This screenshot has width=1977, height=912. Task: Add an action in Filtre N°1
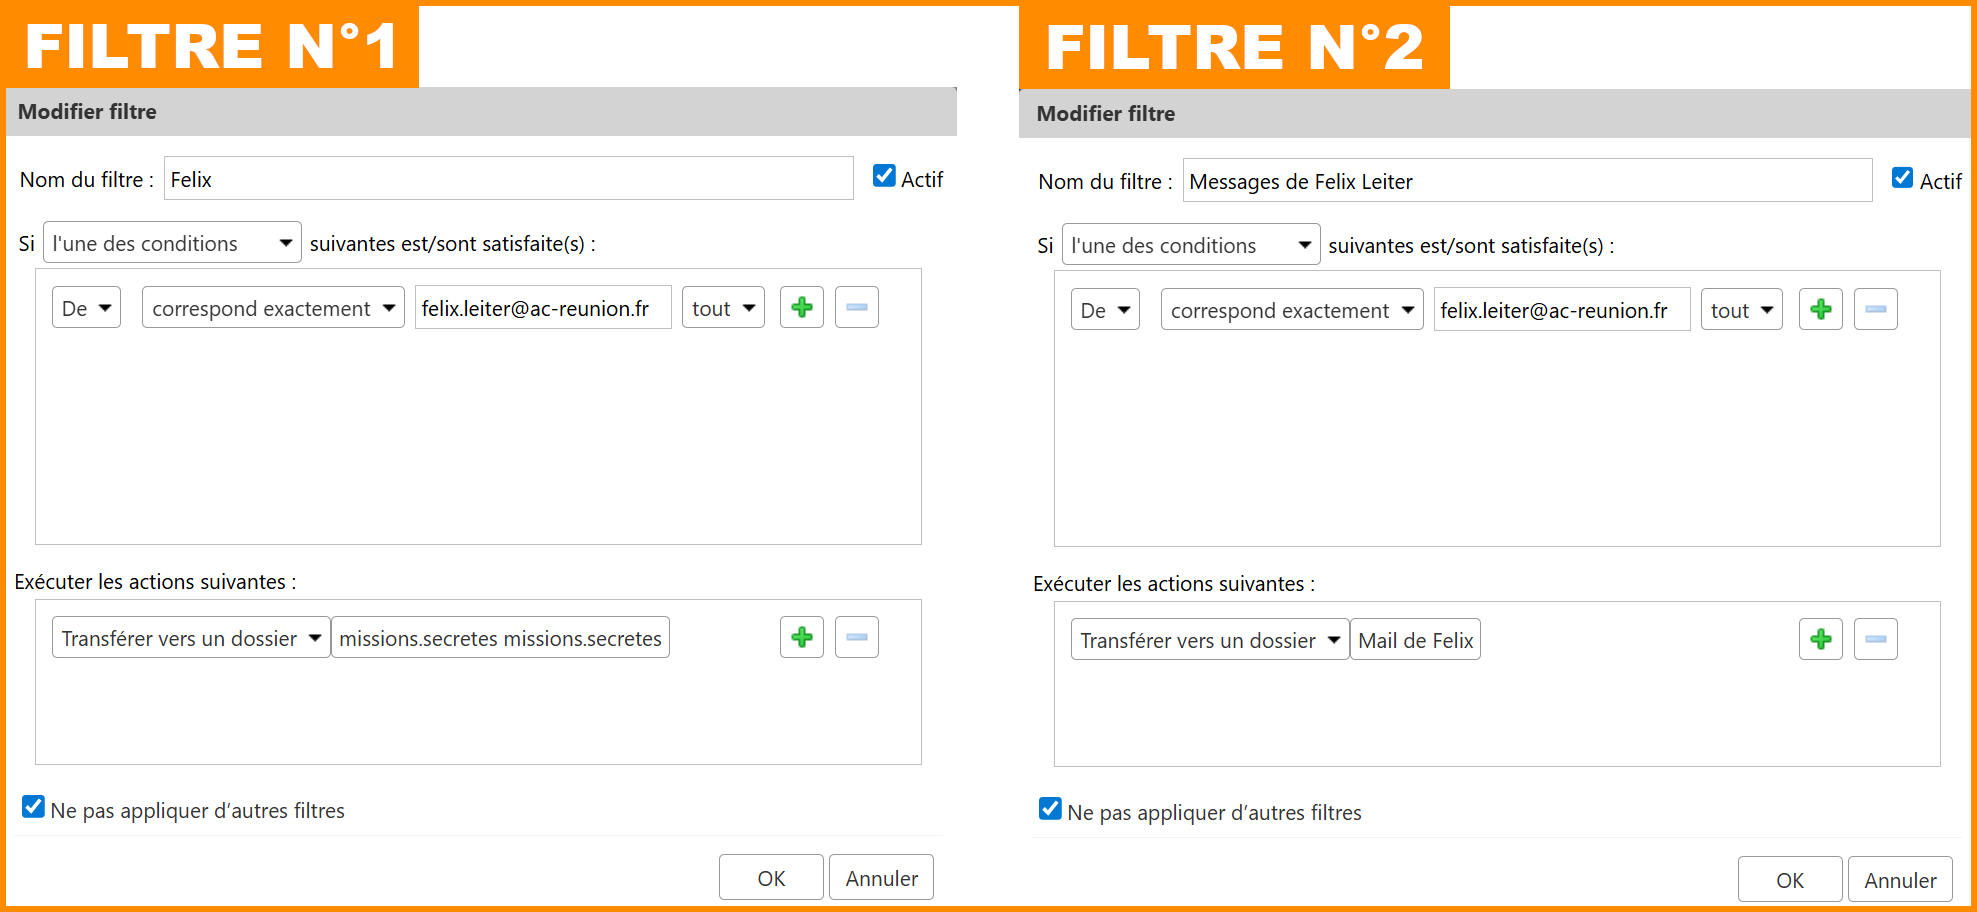pyautogui.click(x=801, y=638)
